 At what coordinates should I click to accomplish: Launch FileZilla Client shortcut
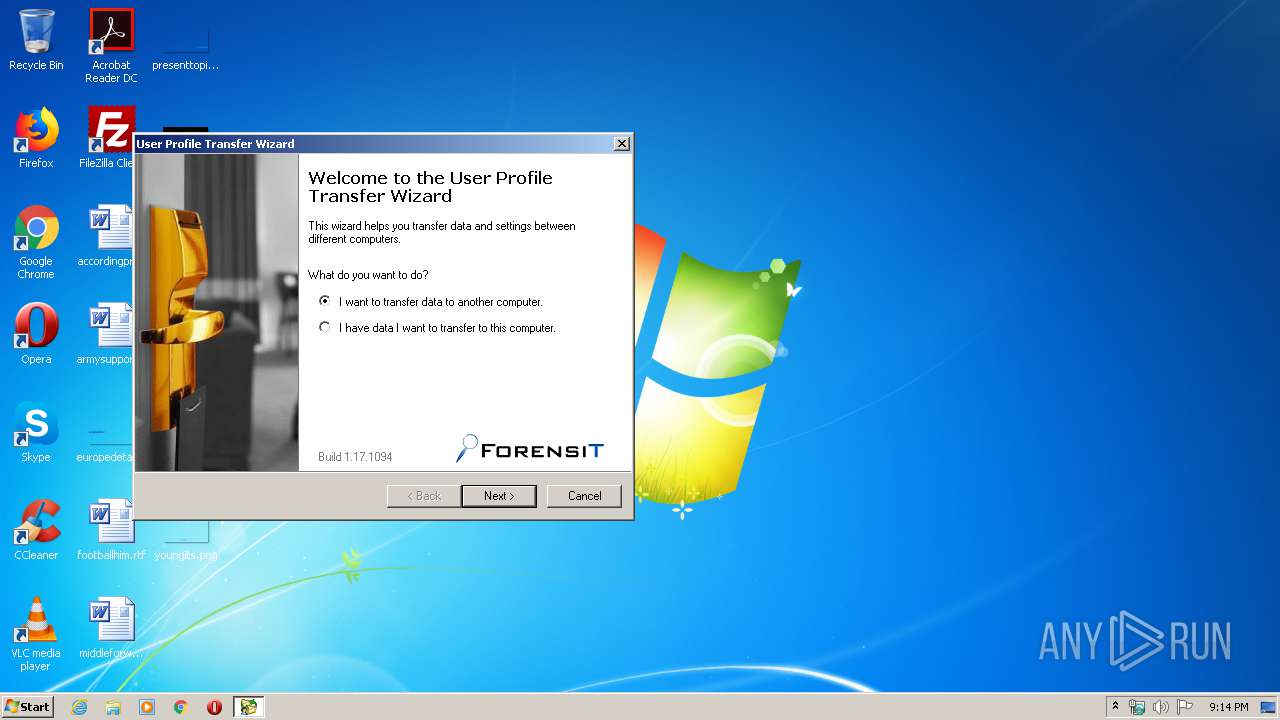106,138
